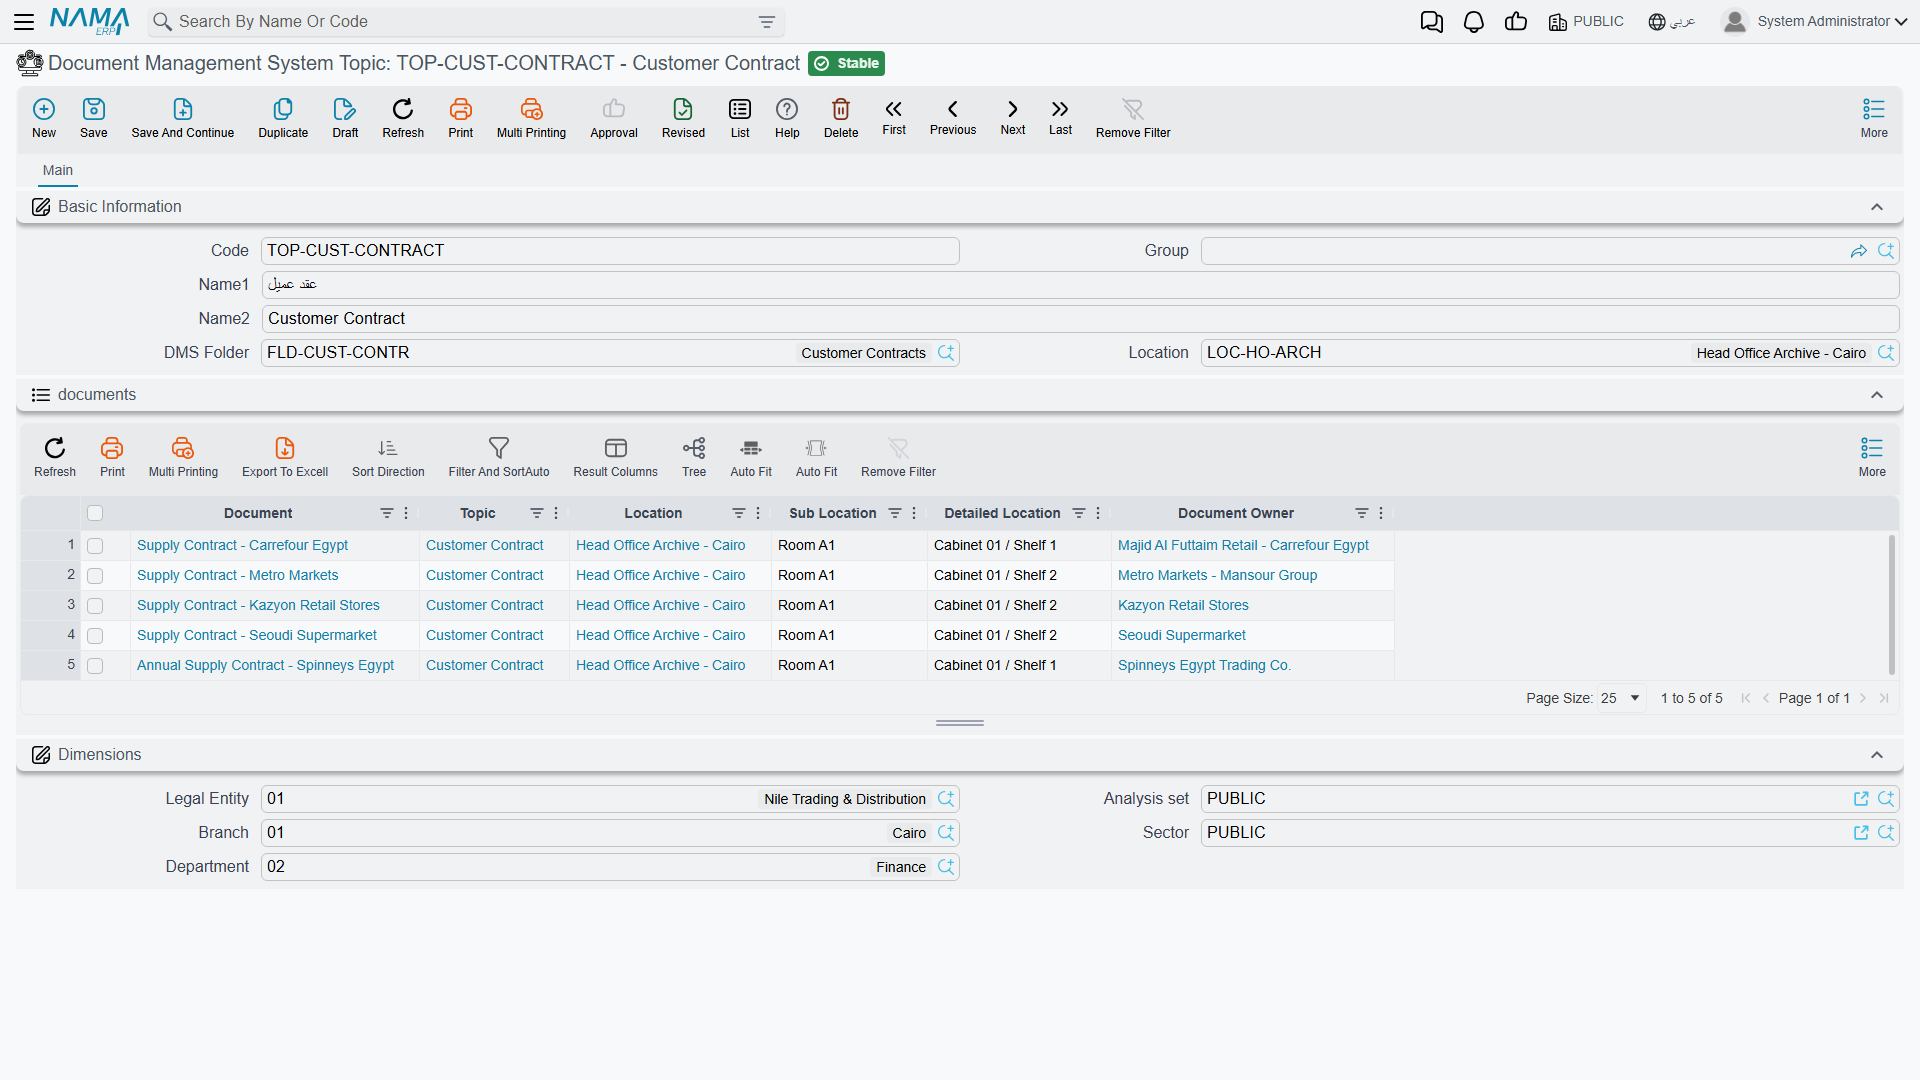
Task: Duplicate the current topic record
Action: pyautogui.click(x=283, y=118)
